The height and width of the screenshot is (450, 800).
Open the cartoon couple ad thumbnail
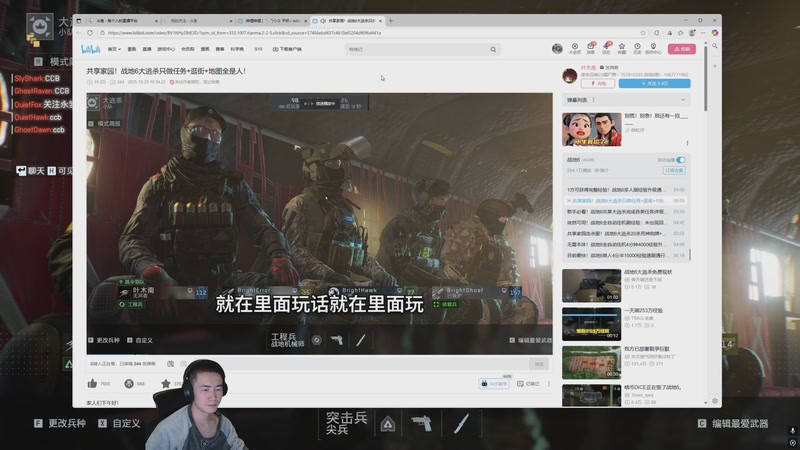(x=592, y=130)
